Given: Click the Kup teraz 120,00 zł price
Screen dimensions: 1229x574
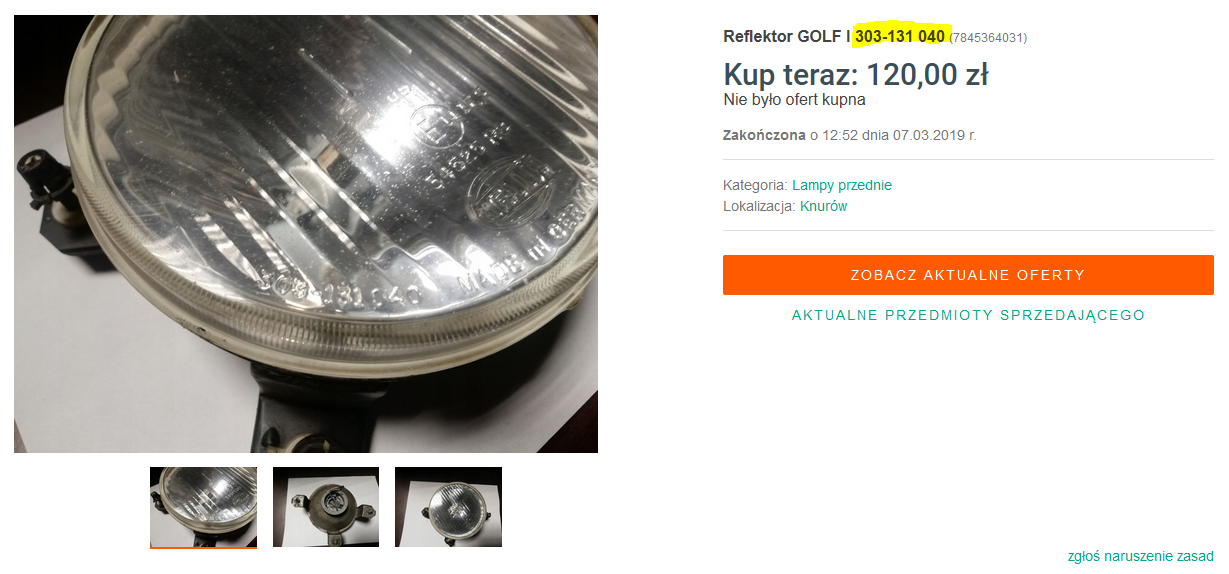Looking at the screenshot, I should pos(856,75).
